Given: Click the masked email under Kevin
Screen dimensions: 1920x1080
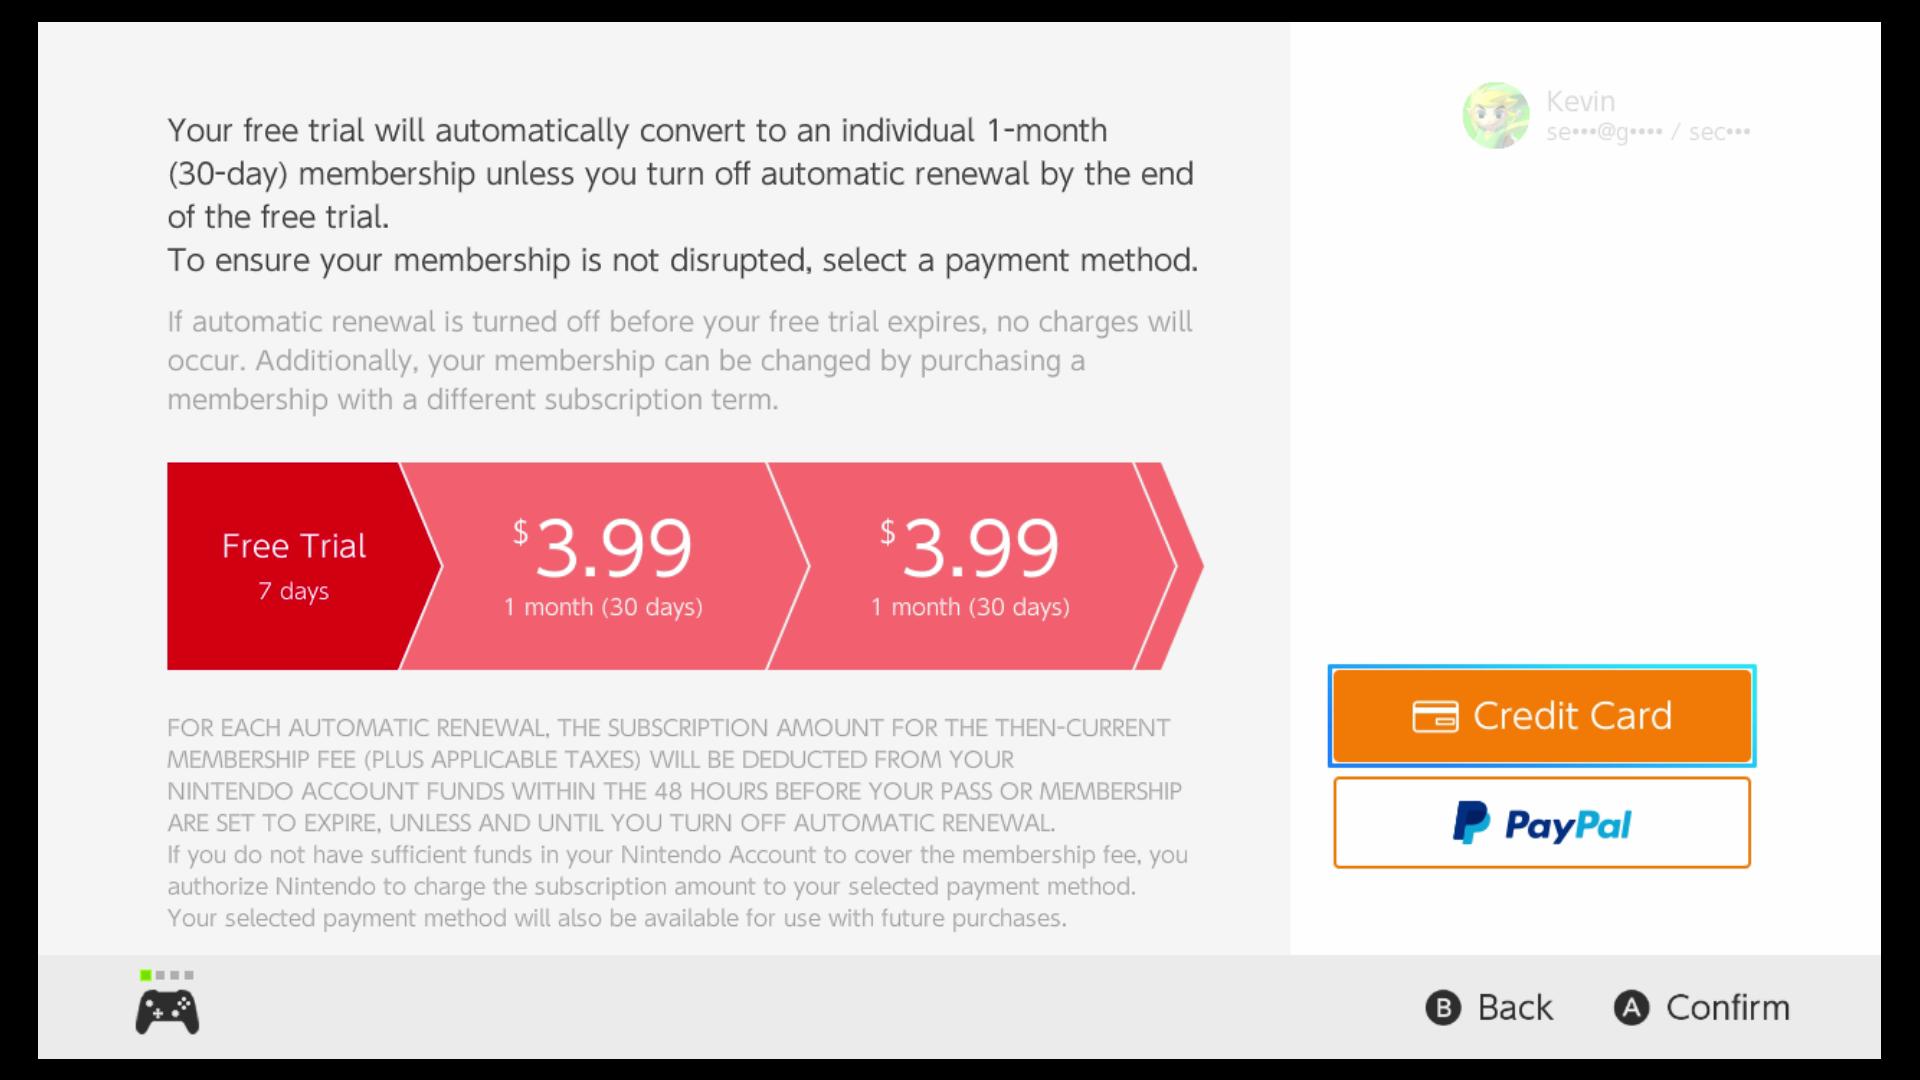Looking at the screenshot, I should point(1648,132).
